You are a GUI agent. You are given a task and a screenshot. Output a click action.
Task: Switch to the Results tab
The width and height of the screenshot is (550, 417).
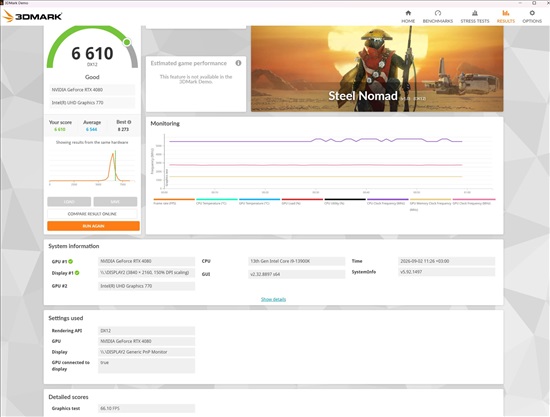click(x=505, y=16)
